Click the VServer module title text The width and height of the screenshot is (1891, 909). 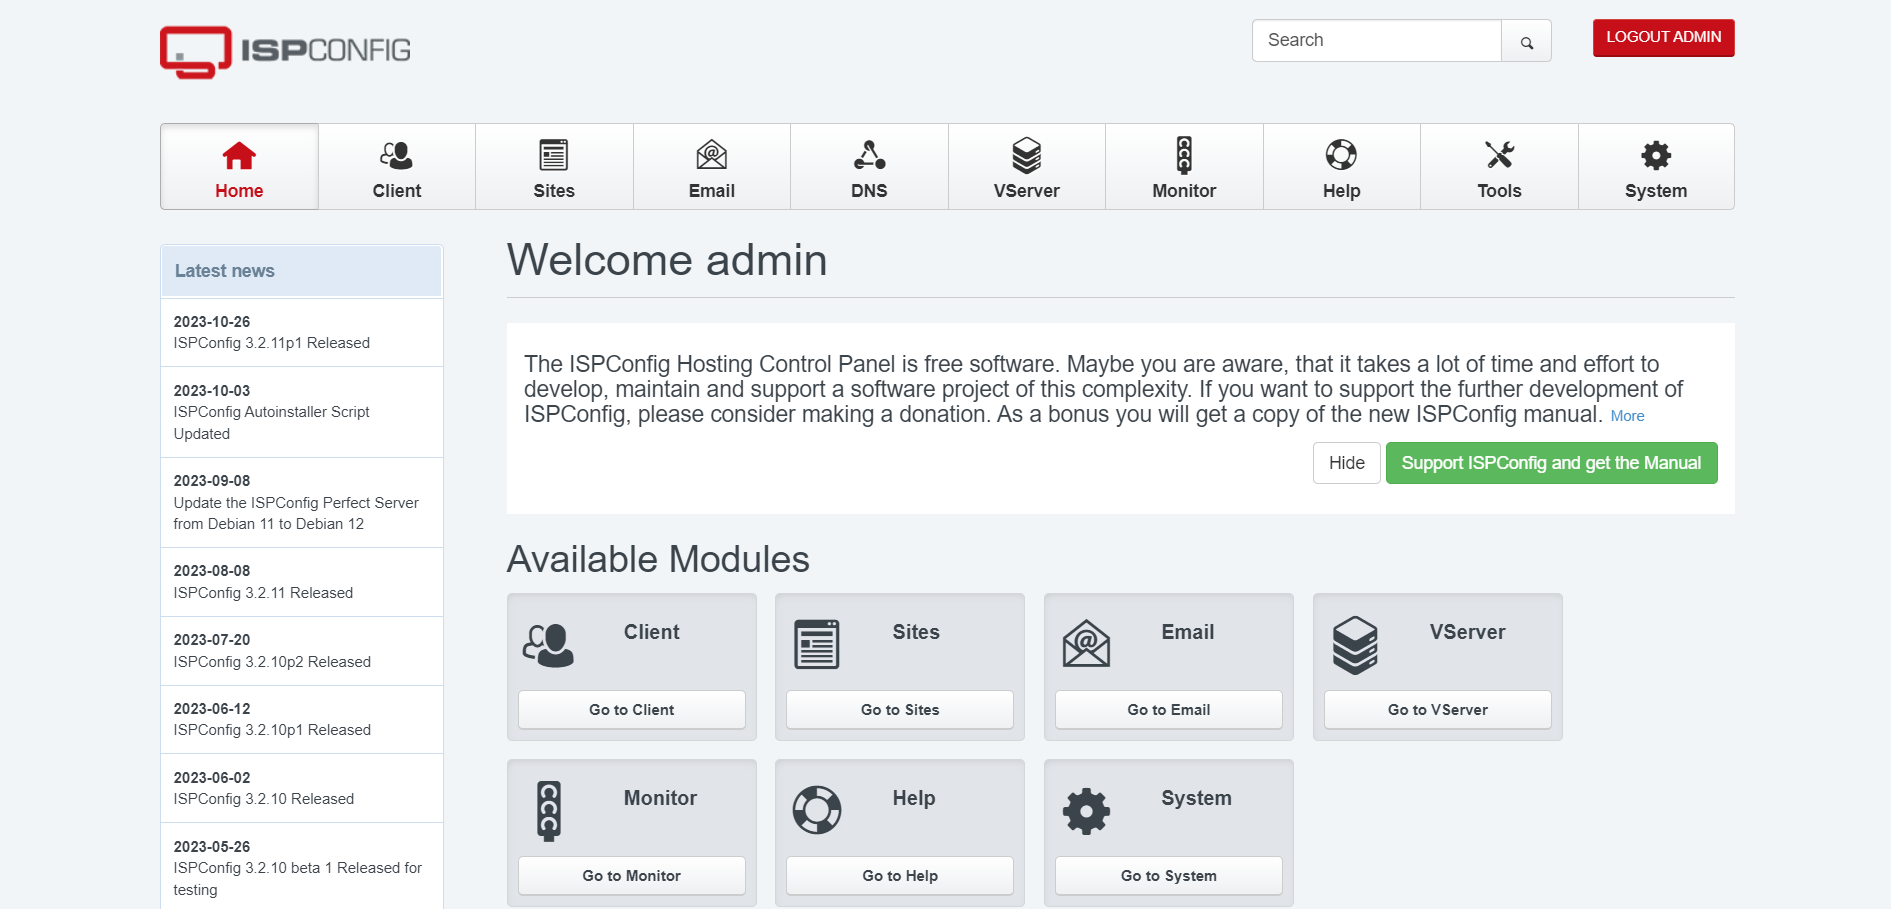[1467, 632]
